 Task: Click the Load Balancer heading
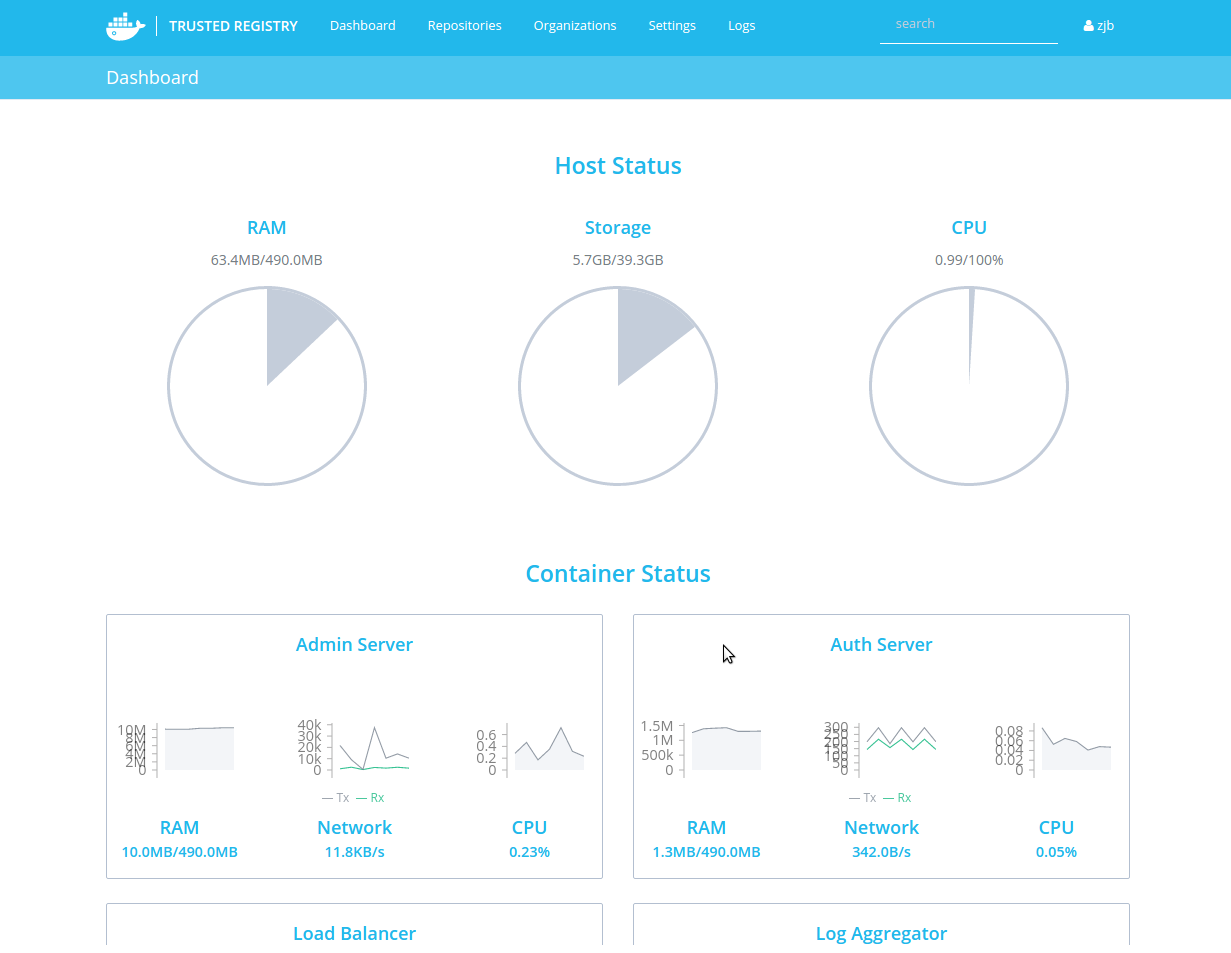[354, 933]
